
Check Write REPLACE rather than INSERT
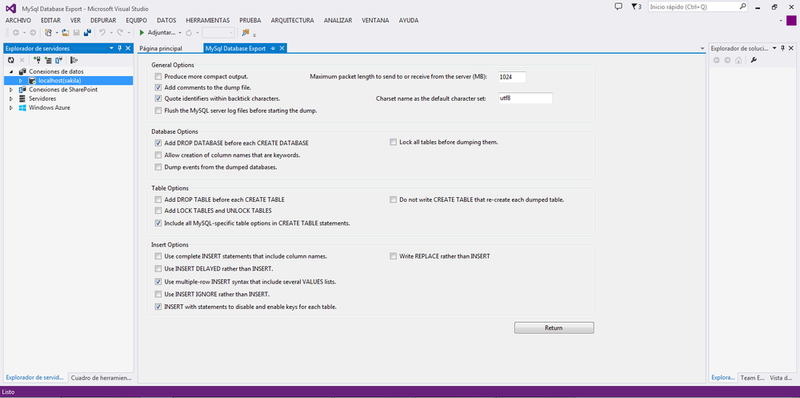coord(393,256)
